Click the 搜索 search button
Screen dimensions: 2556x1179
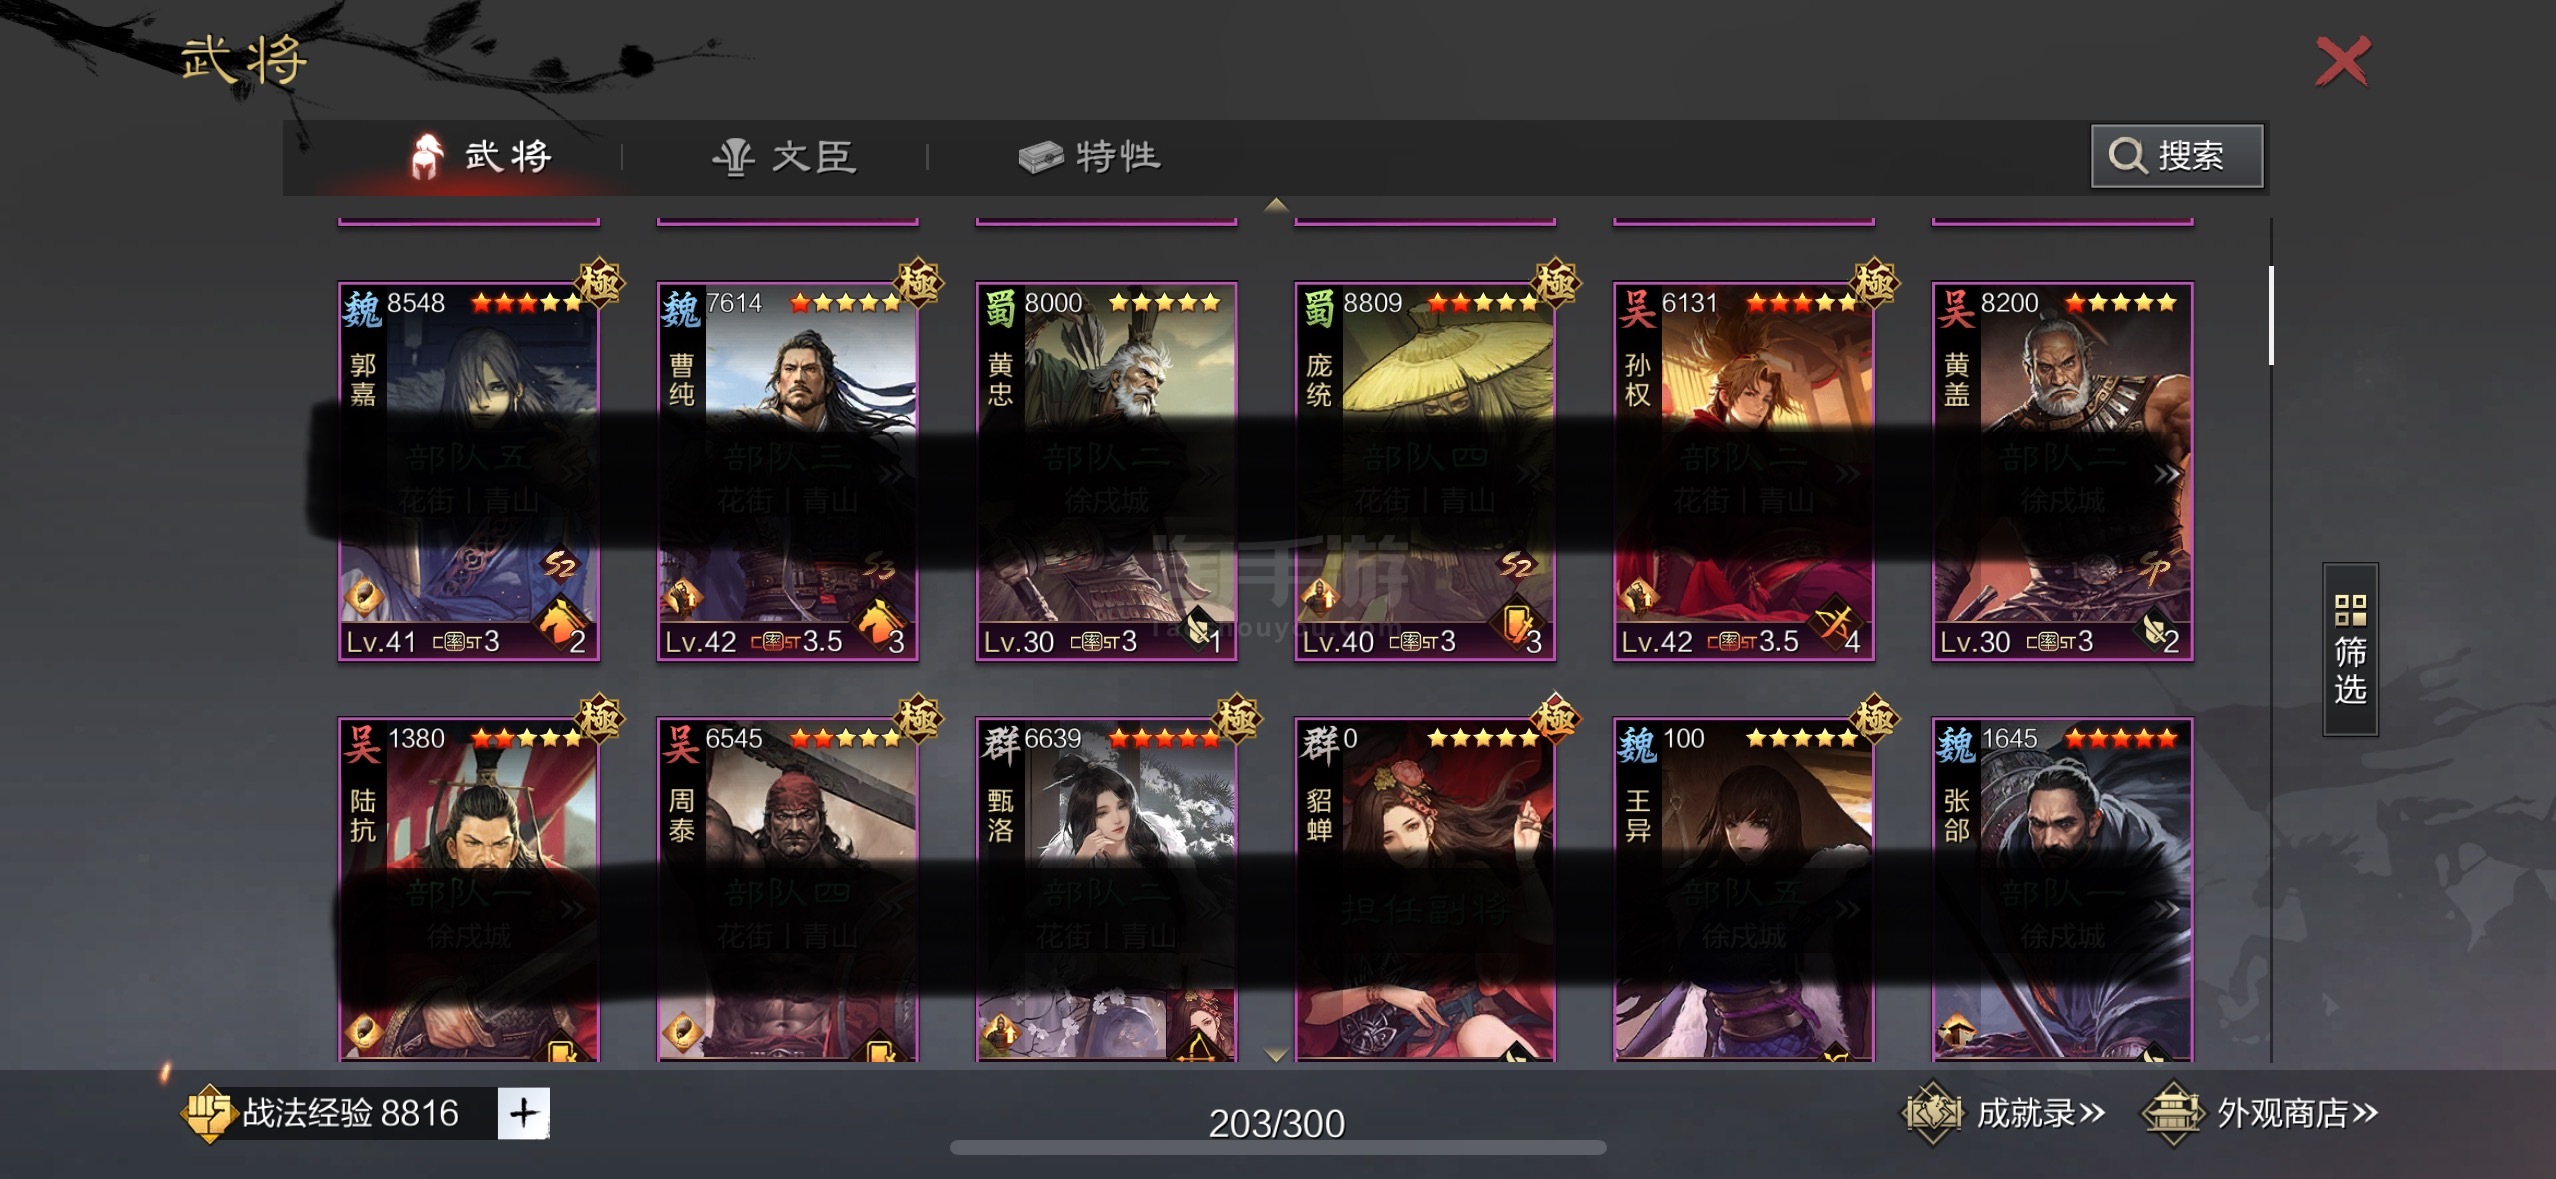[2176, 156]
